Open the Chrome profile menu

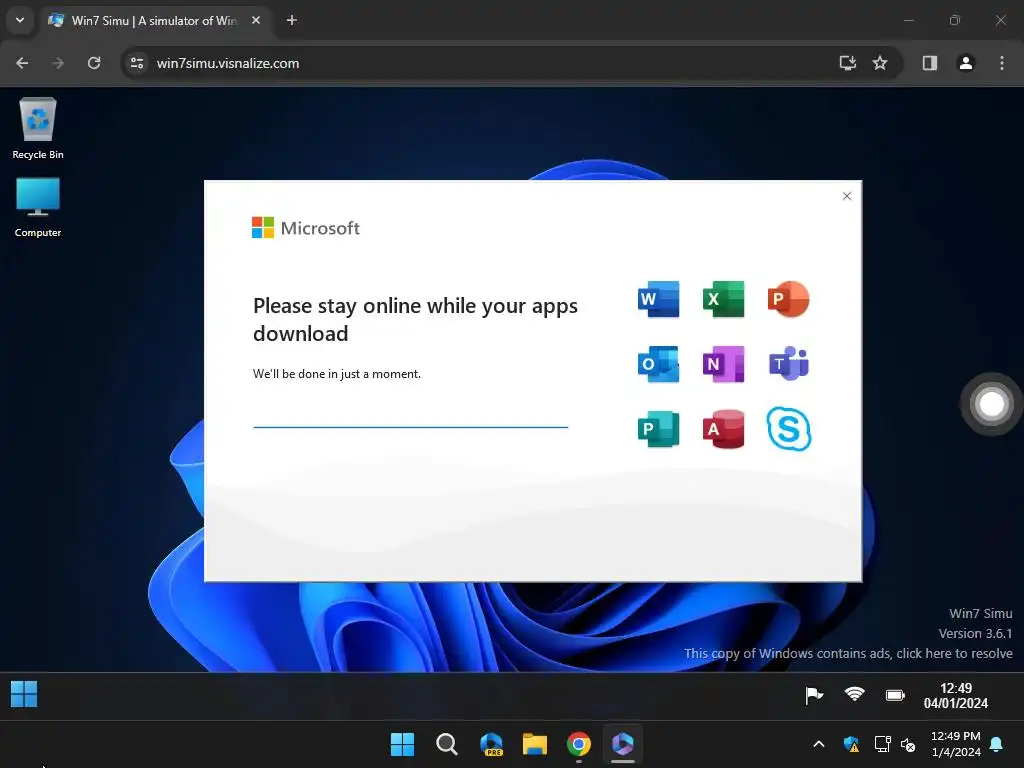[966, 63]
